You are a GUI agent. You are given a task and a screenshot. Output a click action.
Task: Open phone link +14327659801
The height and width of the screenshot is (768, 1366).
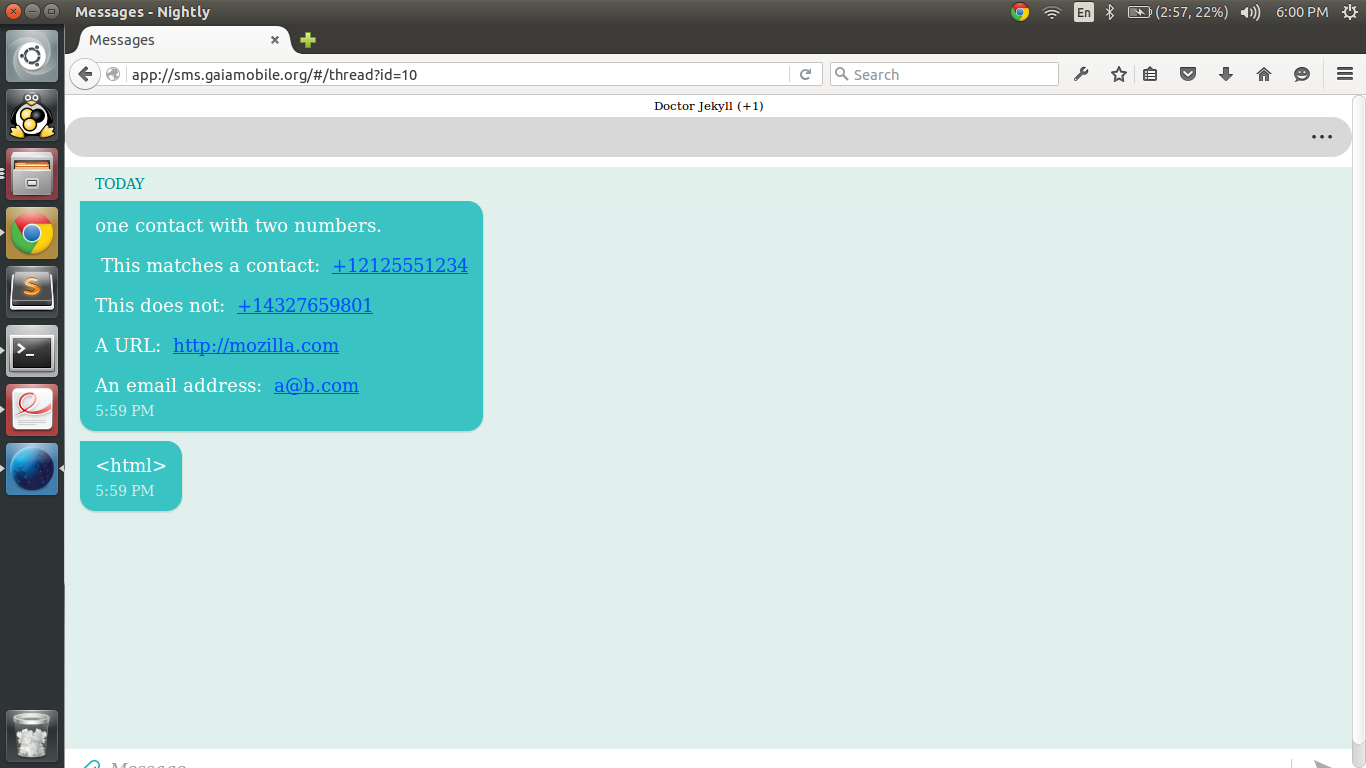pos(305,305)
